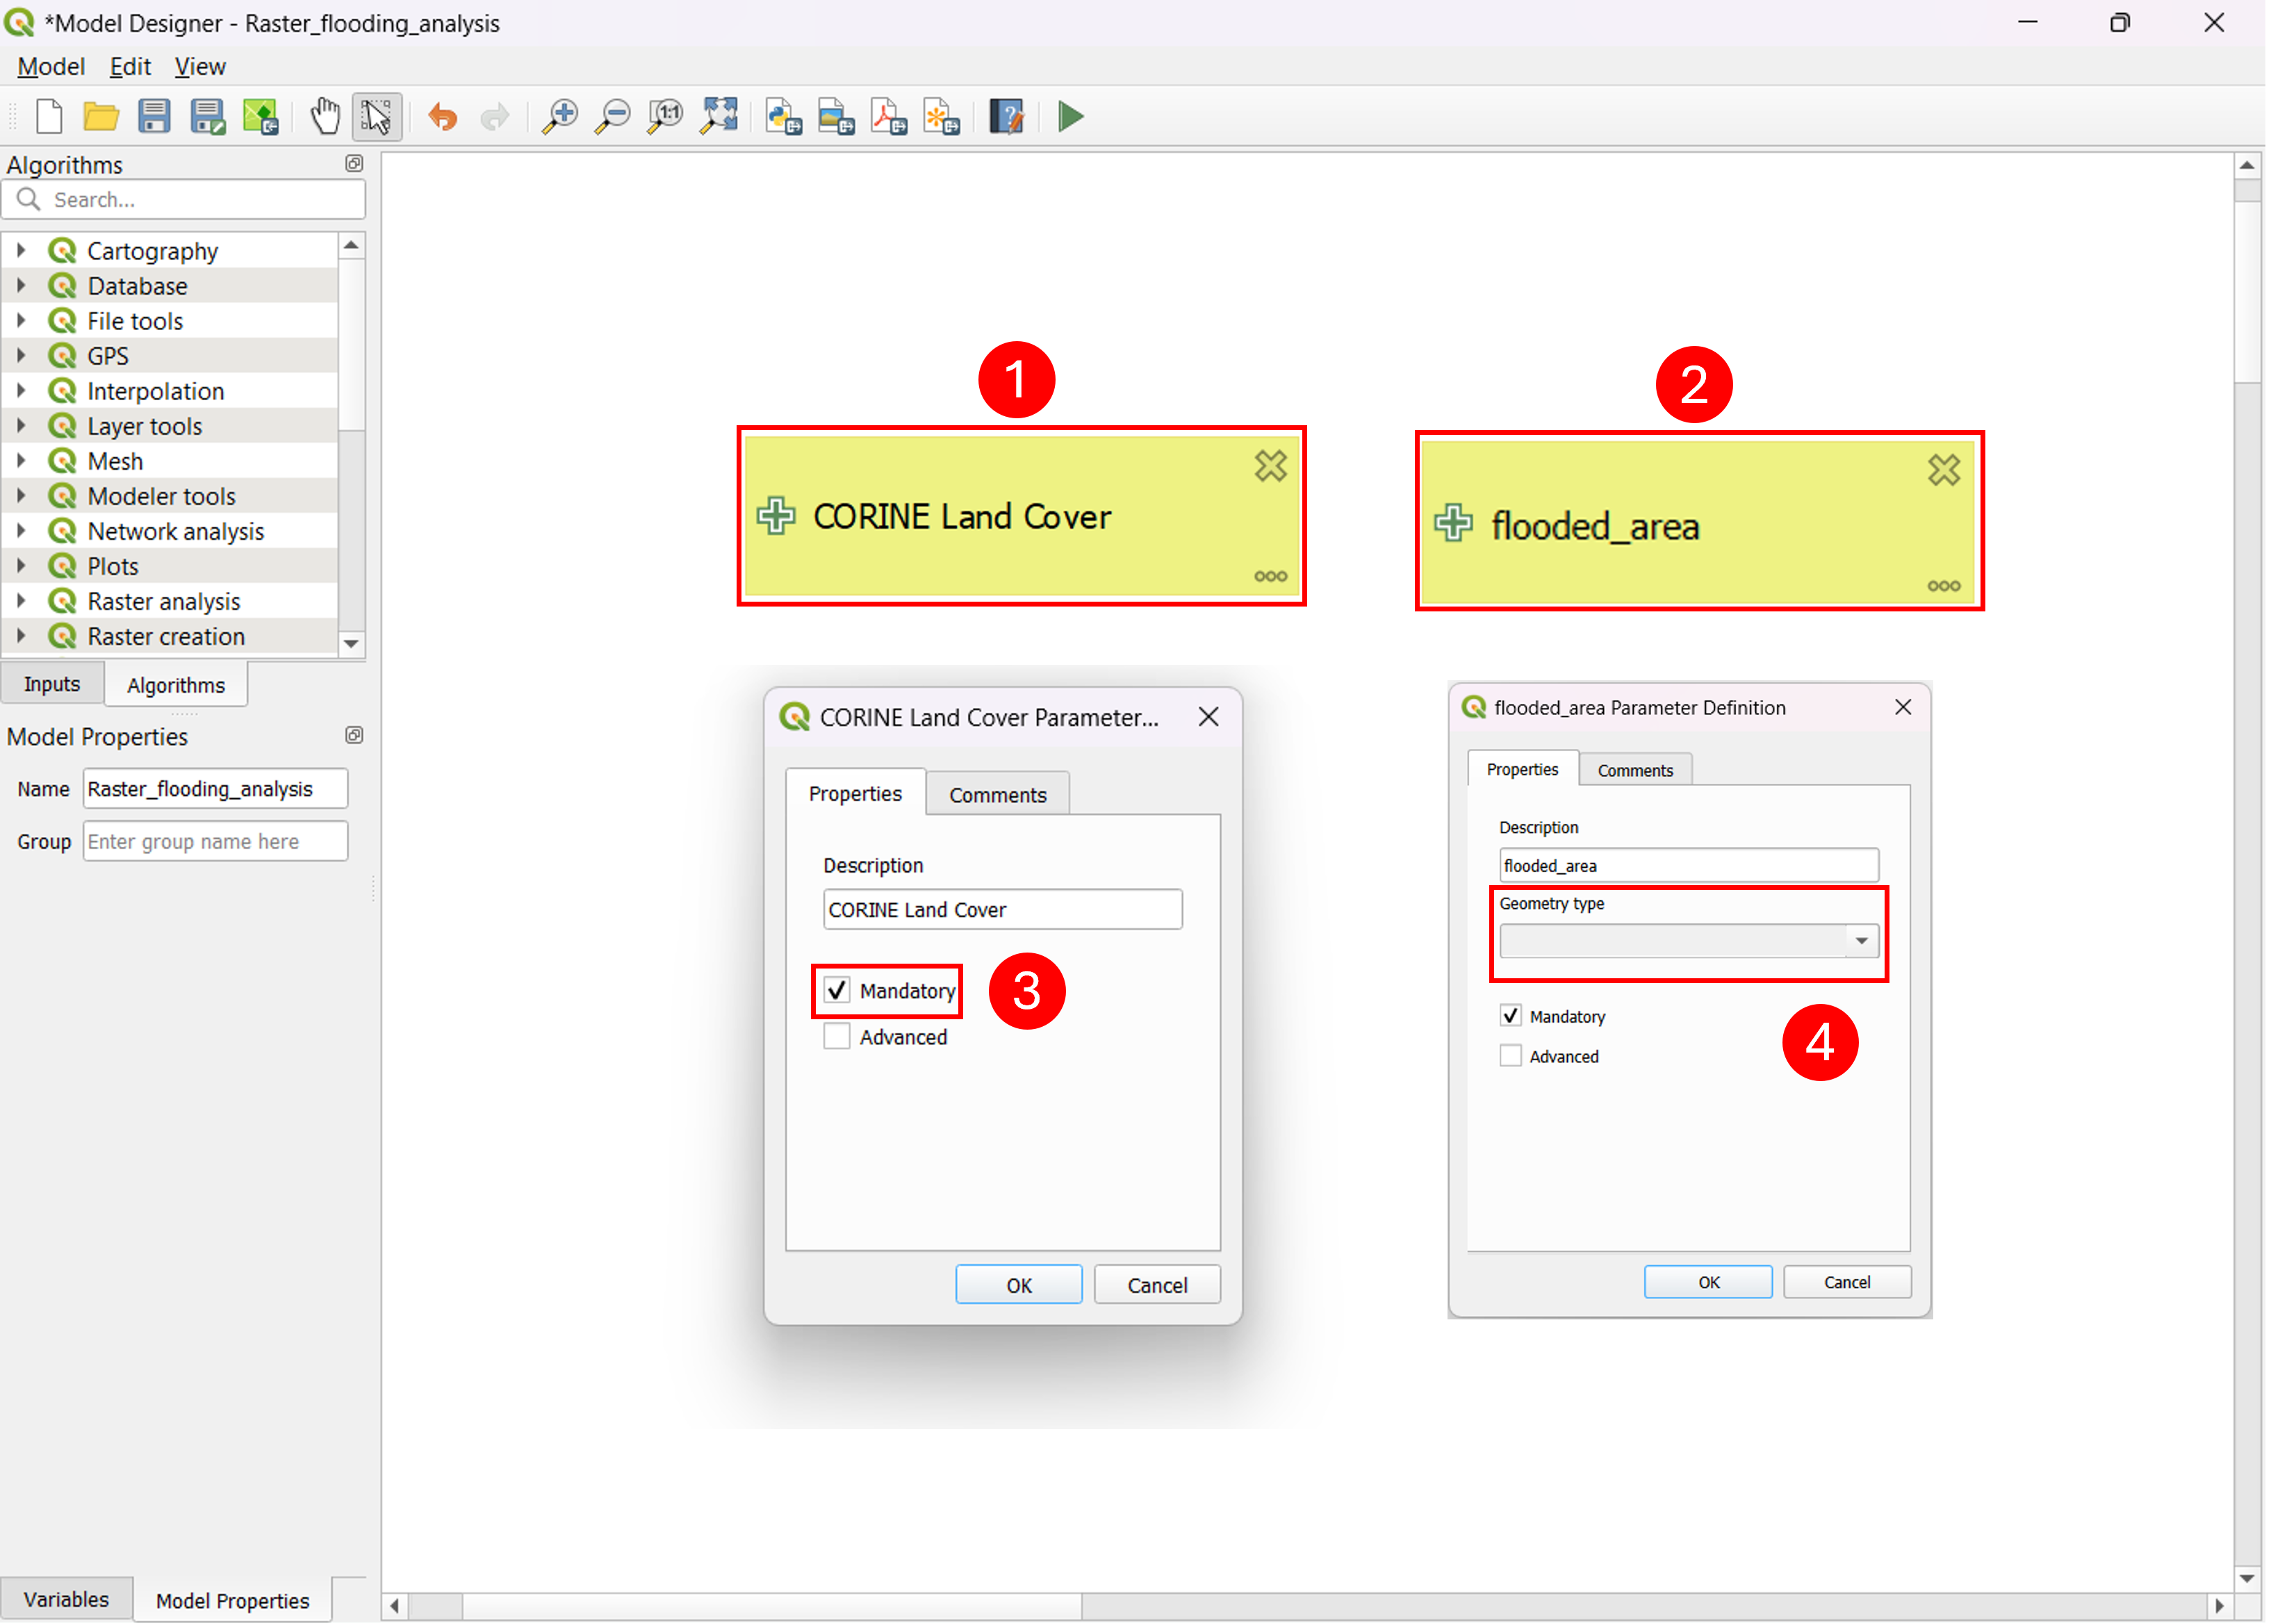Uncheck Mandatory in CORINE Land Cover dialog
This screenshot has height=1623, width=2296.
[x=837, y=990]
